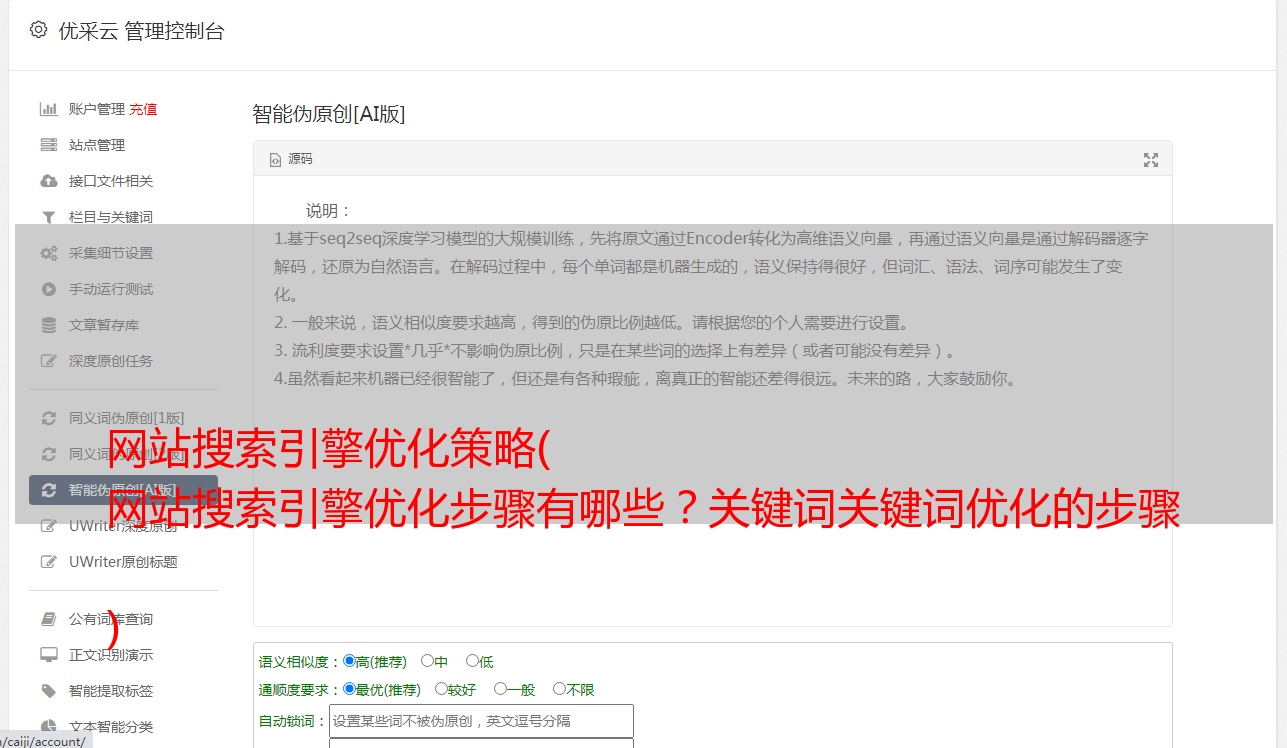
Task: Click the red 充值 link
Action: point(143,109)
